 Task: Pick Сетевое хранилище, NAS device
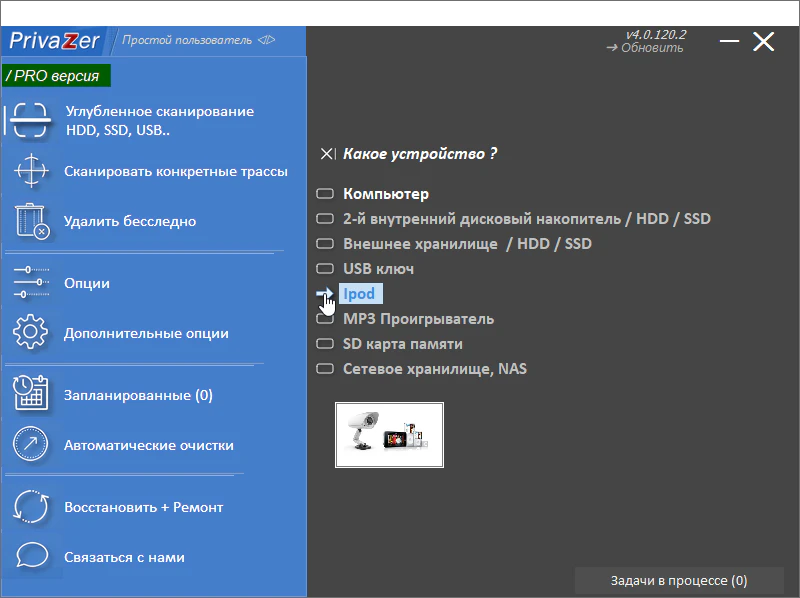tap(434, 369)
